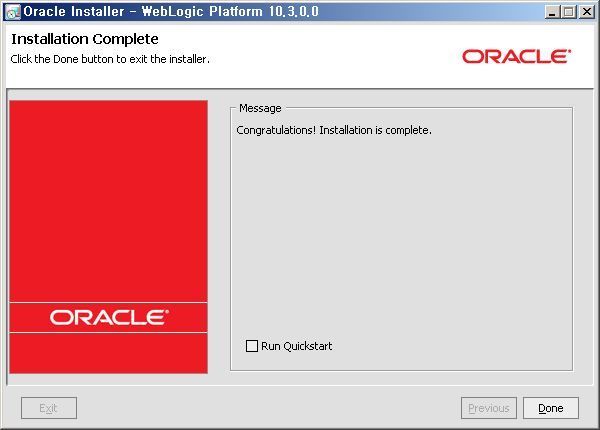Minimize the Oracle Installer window
This screenshot has height=430, width=600.
point(551,12)
